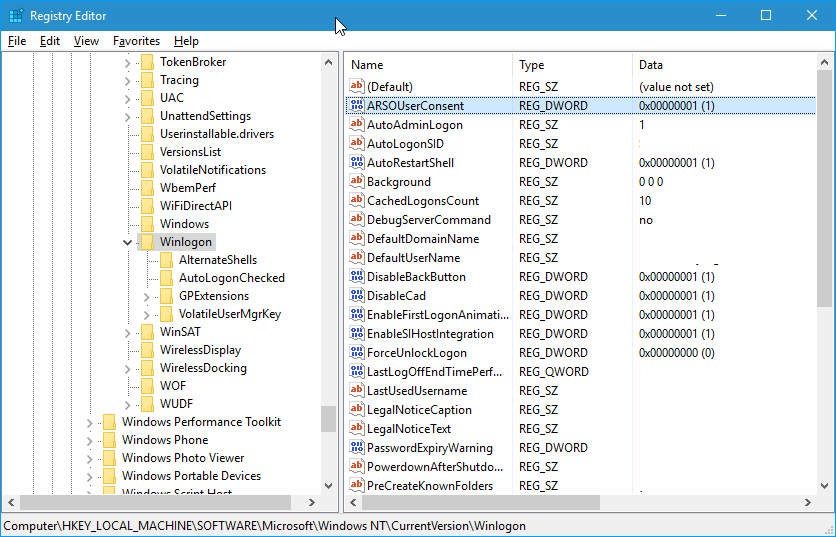Click the icon of EnableSIHostIntegration

pos(357,334)
